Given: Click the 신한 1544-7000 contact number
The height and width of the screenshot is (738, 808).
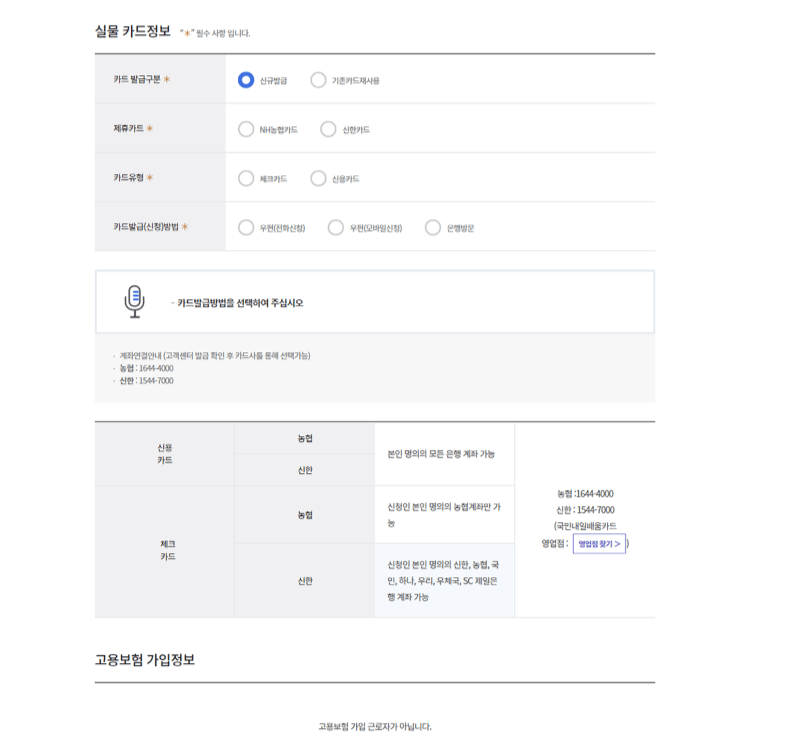Looking at the screenshot, I should point(588,507).
